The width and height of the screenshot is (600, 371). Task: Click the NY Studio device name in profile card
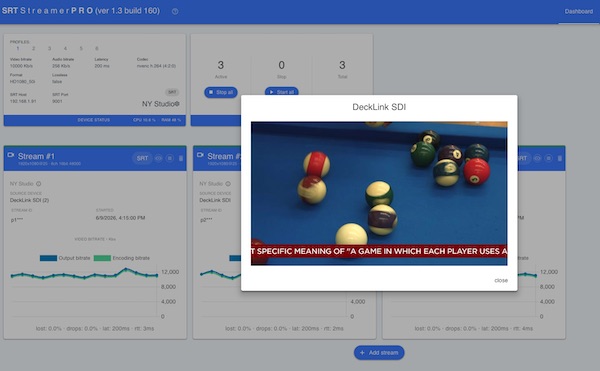click(161, 104)
